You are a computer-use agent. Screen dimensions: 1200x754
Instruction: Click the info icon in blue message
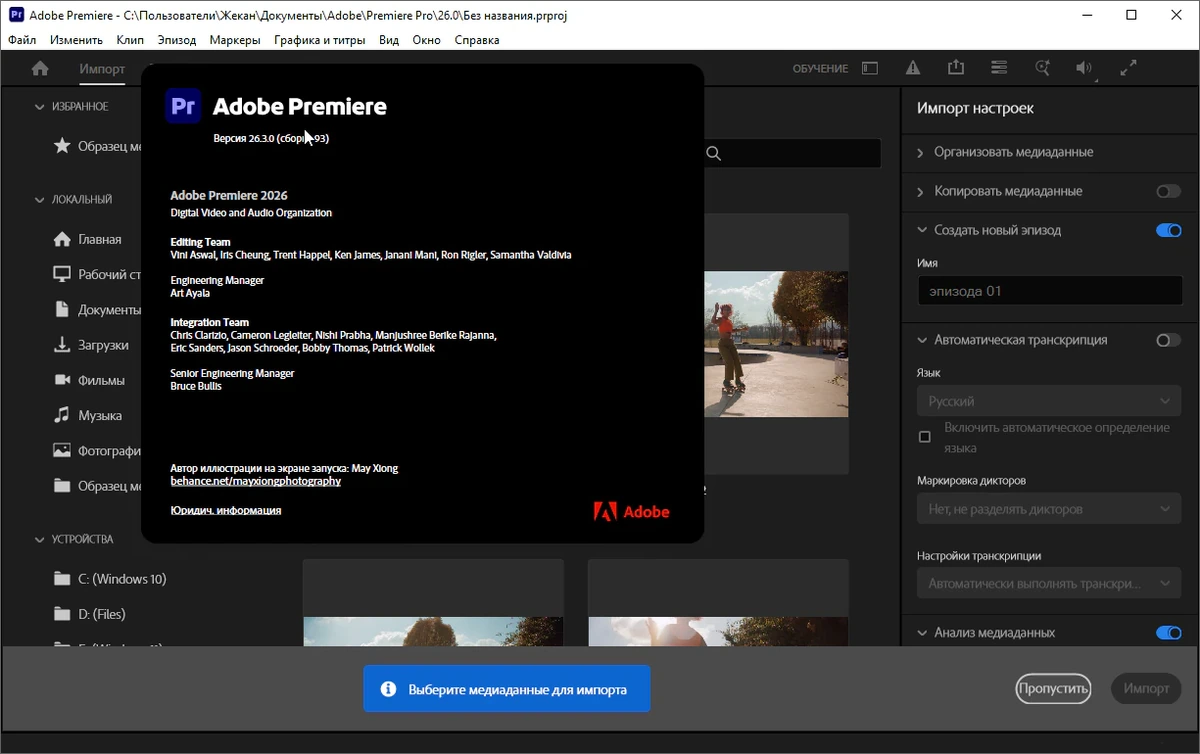click(x=388, y=689)
